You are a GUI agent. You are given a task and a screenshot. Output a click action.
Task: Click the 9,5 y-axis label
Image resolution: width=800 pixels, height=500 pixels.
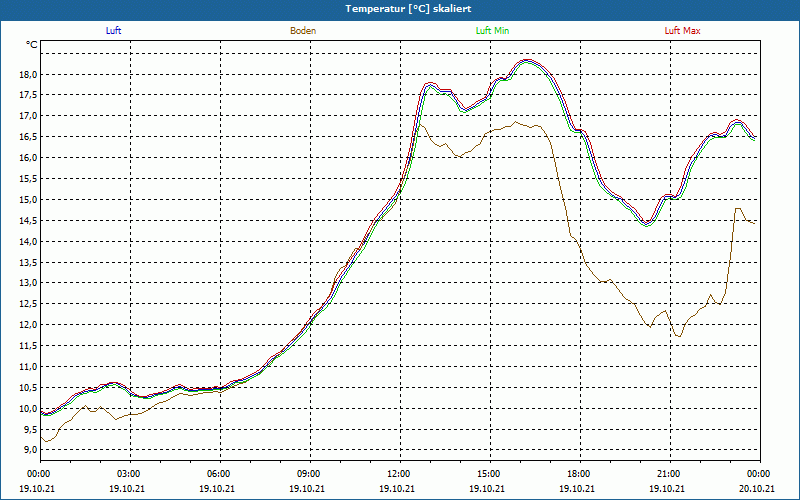click(x=31, y=429)
